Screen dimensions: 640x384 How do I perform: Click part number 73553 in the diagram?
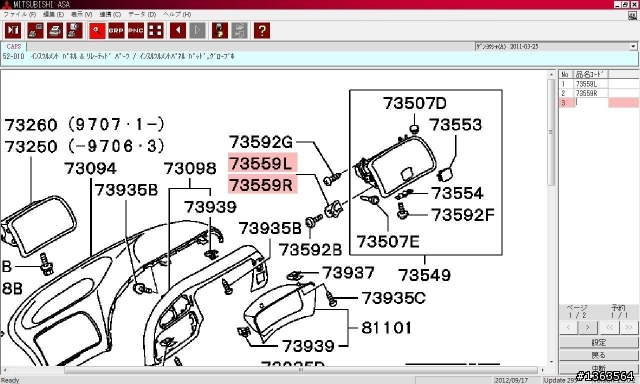click(x=456, y=124)
